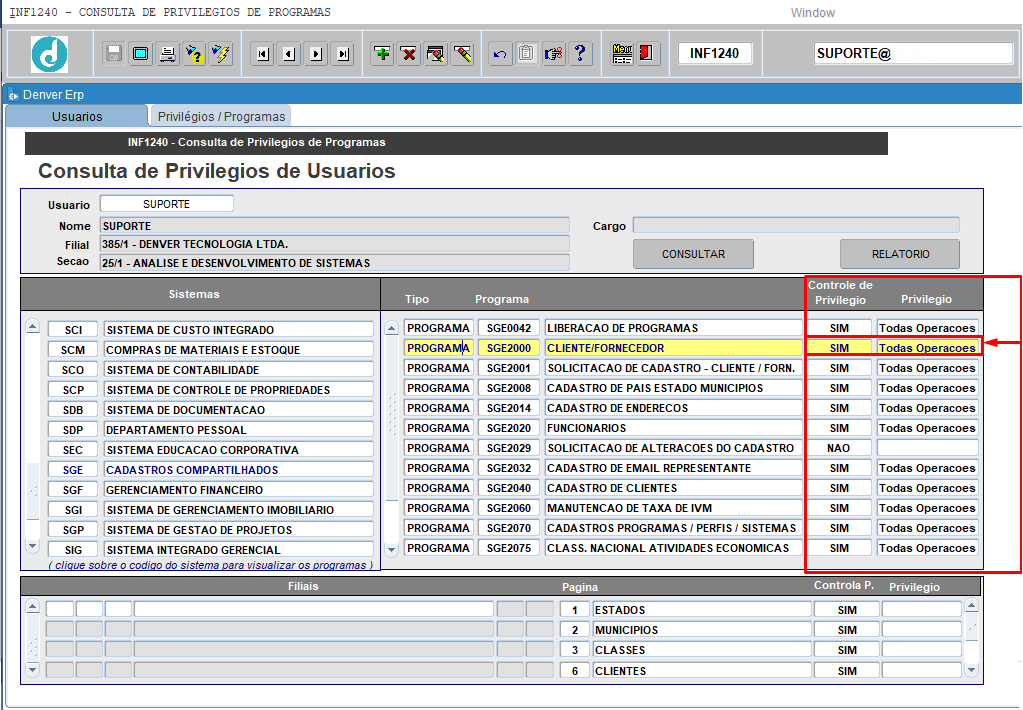Go to the next record
1023x710 pixels.
coord(316,54)
